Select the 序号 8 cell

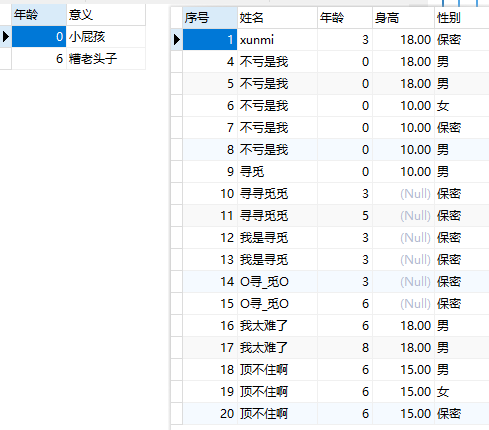click(210, 150)
